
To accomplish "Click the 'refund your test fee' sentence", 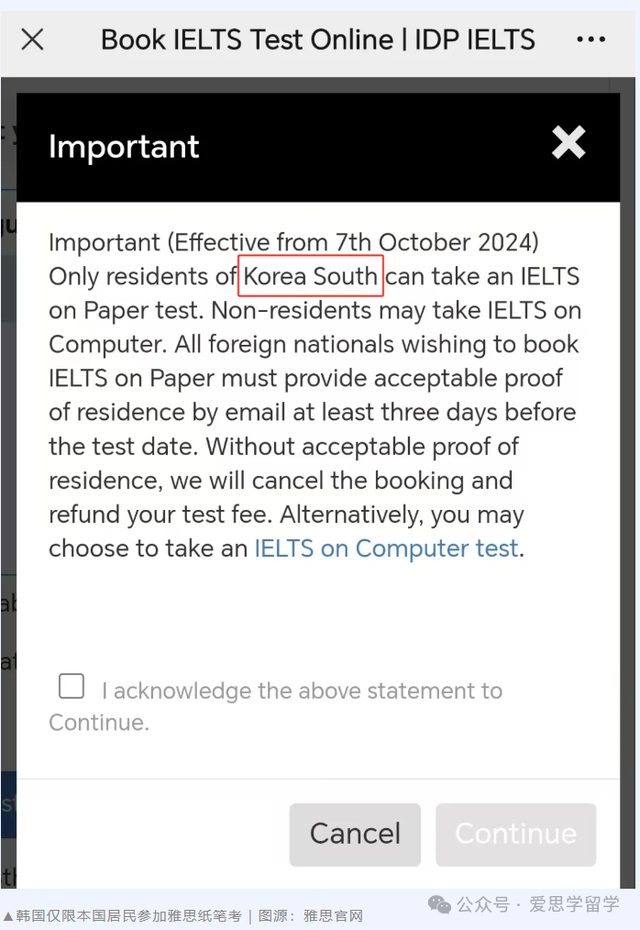I will pos(160,514).
